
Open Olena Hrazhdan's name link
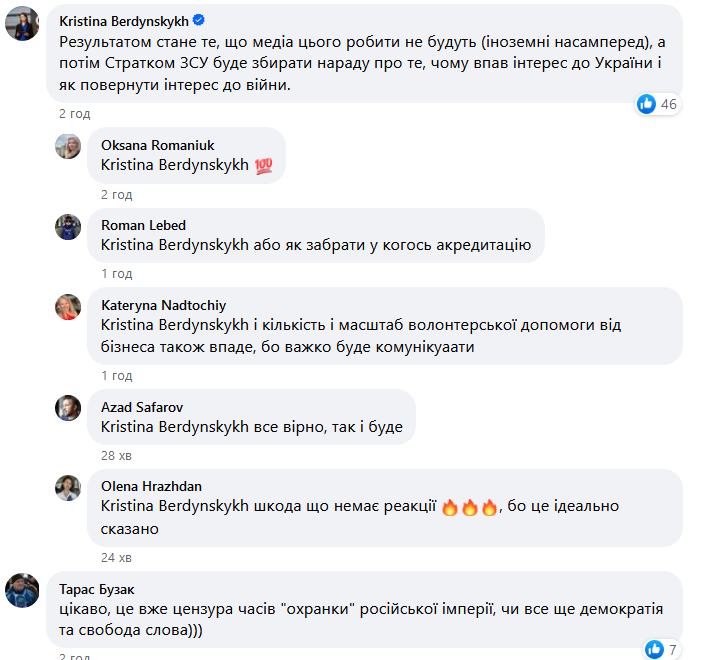pos(151,486)
